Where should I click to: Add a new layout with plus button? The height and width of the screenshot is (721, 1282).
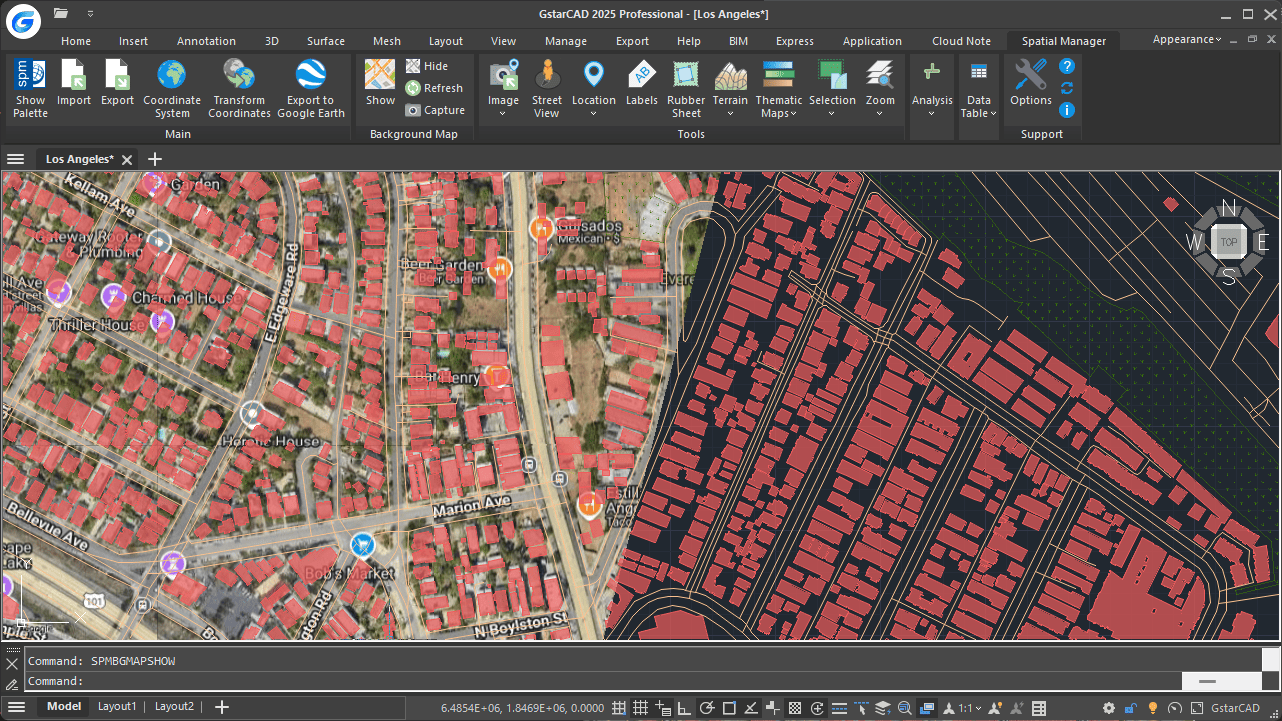pyautogui.click(x=222, y=707)
